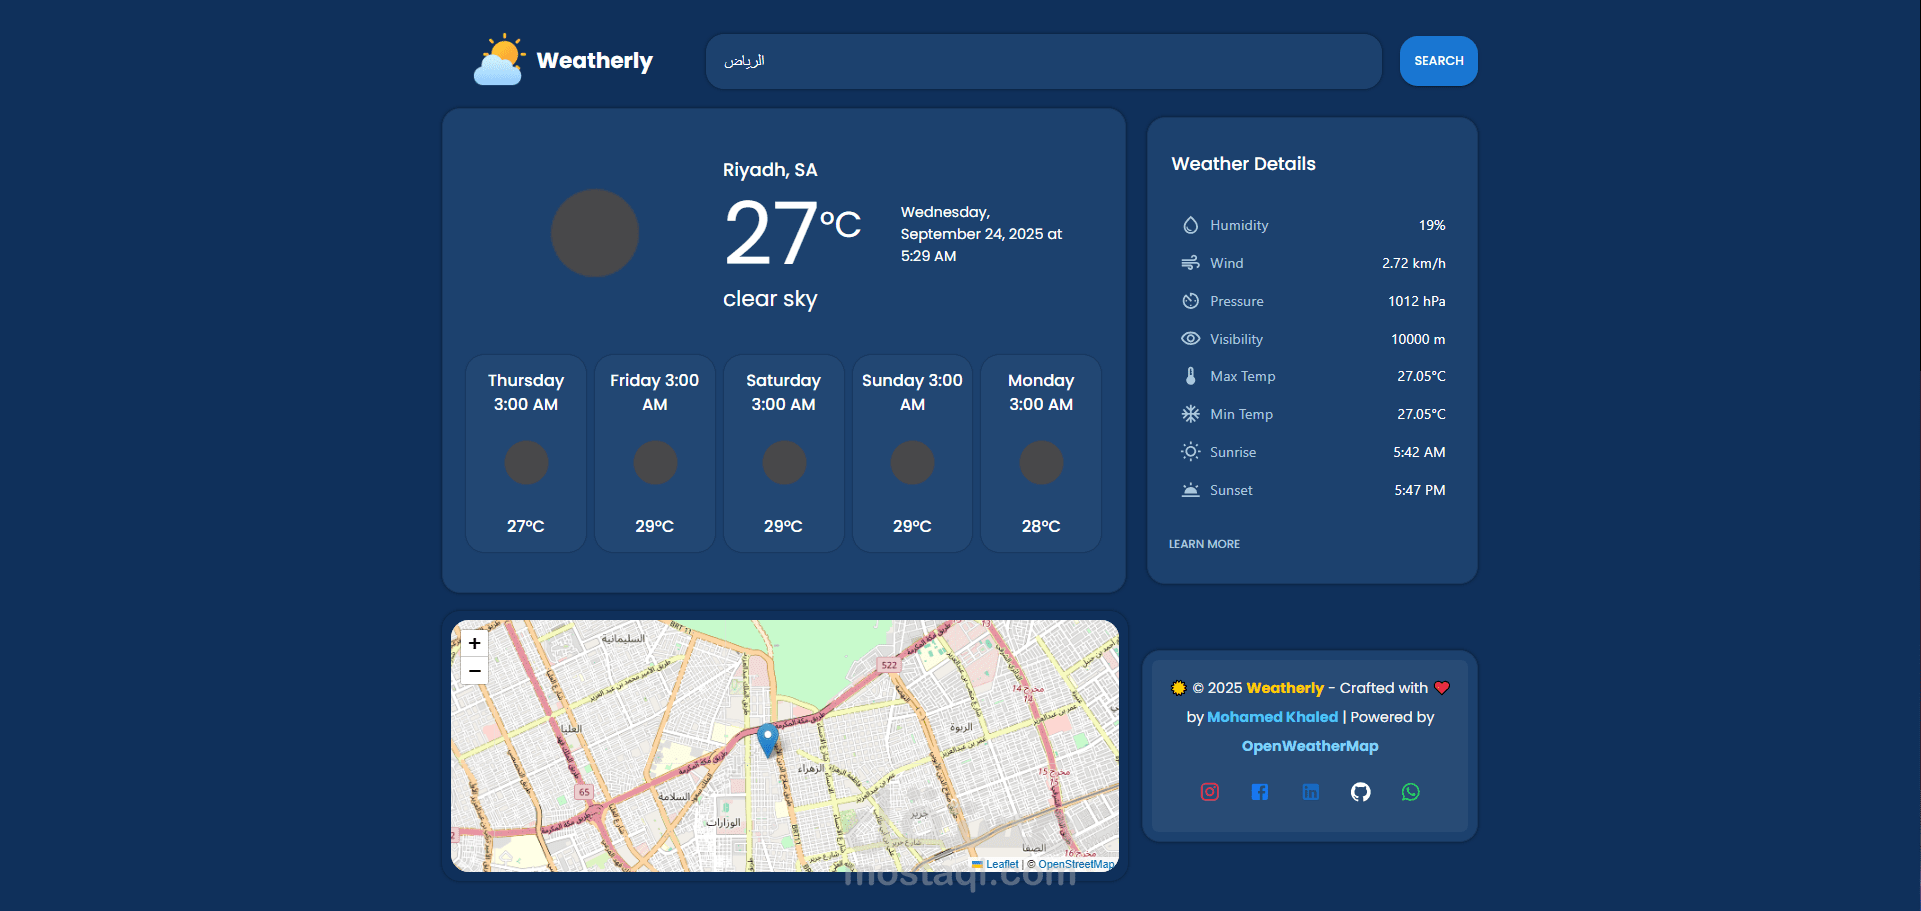
Task: Open the Facebook icon in footer
Action: tap(1259, 792)
